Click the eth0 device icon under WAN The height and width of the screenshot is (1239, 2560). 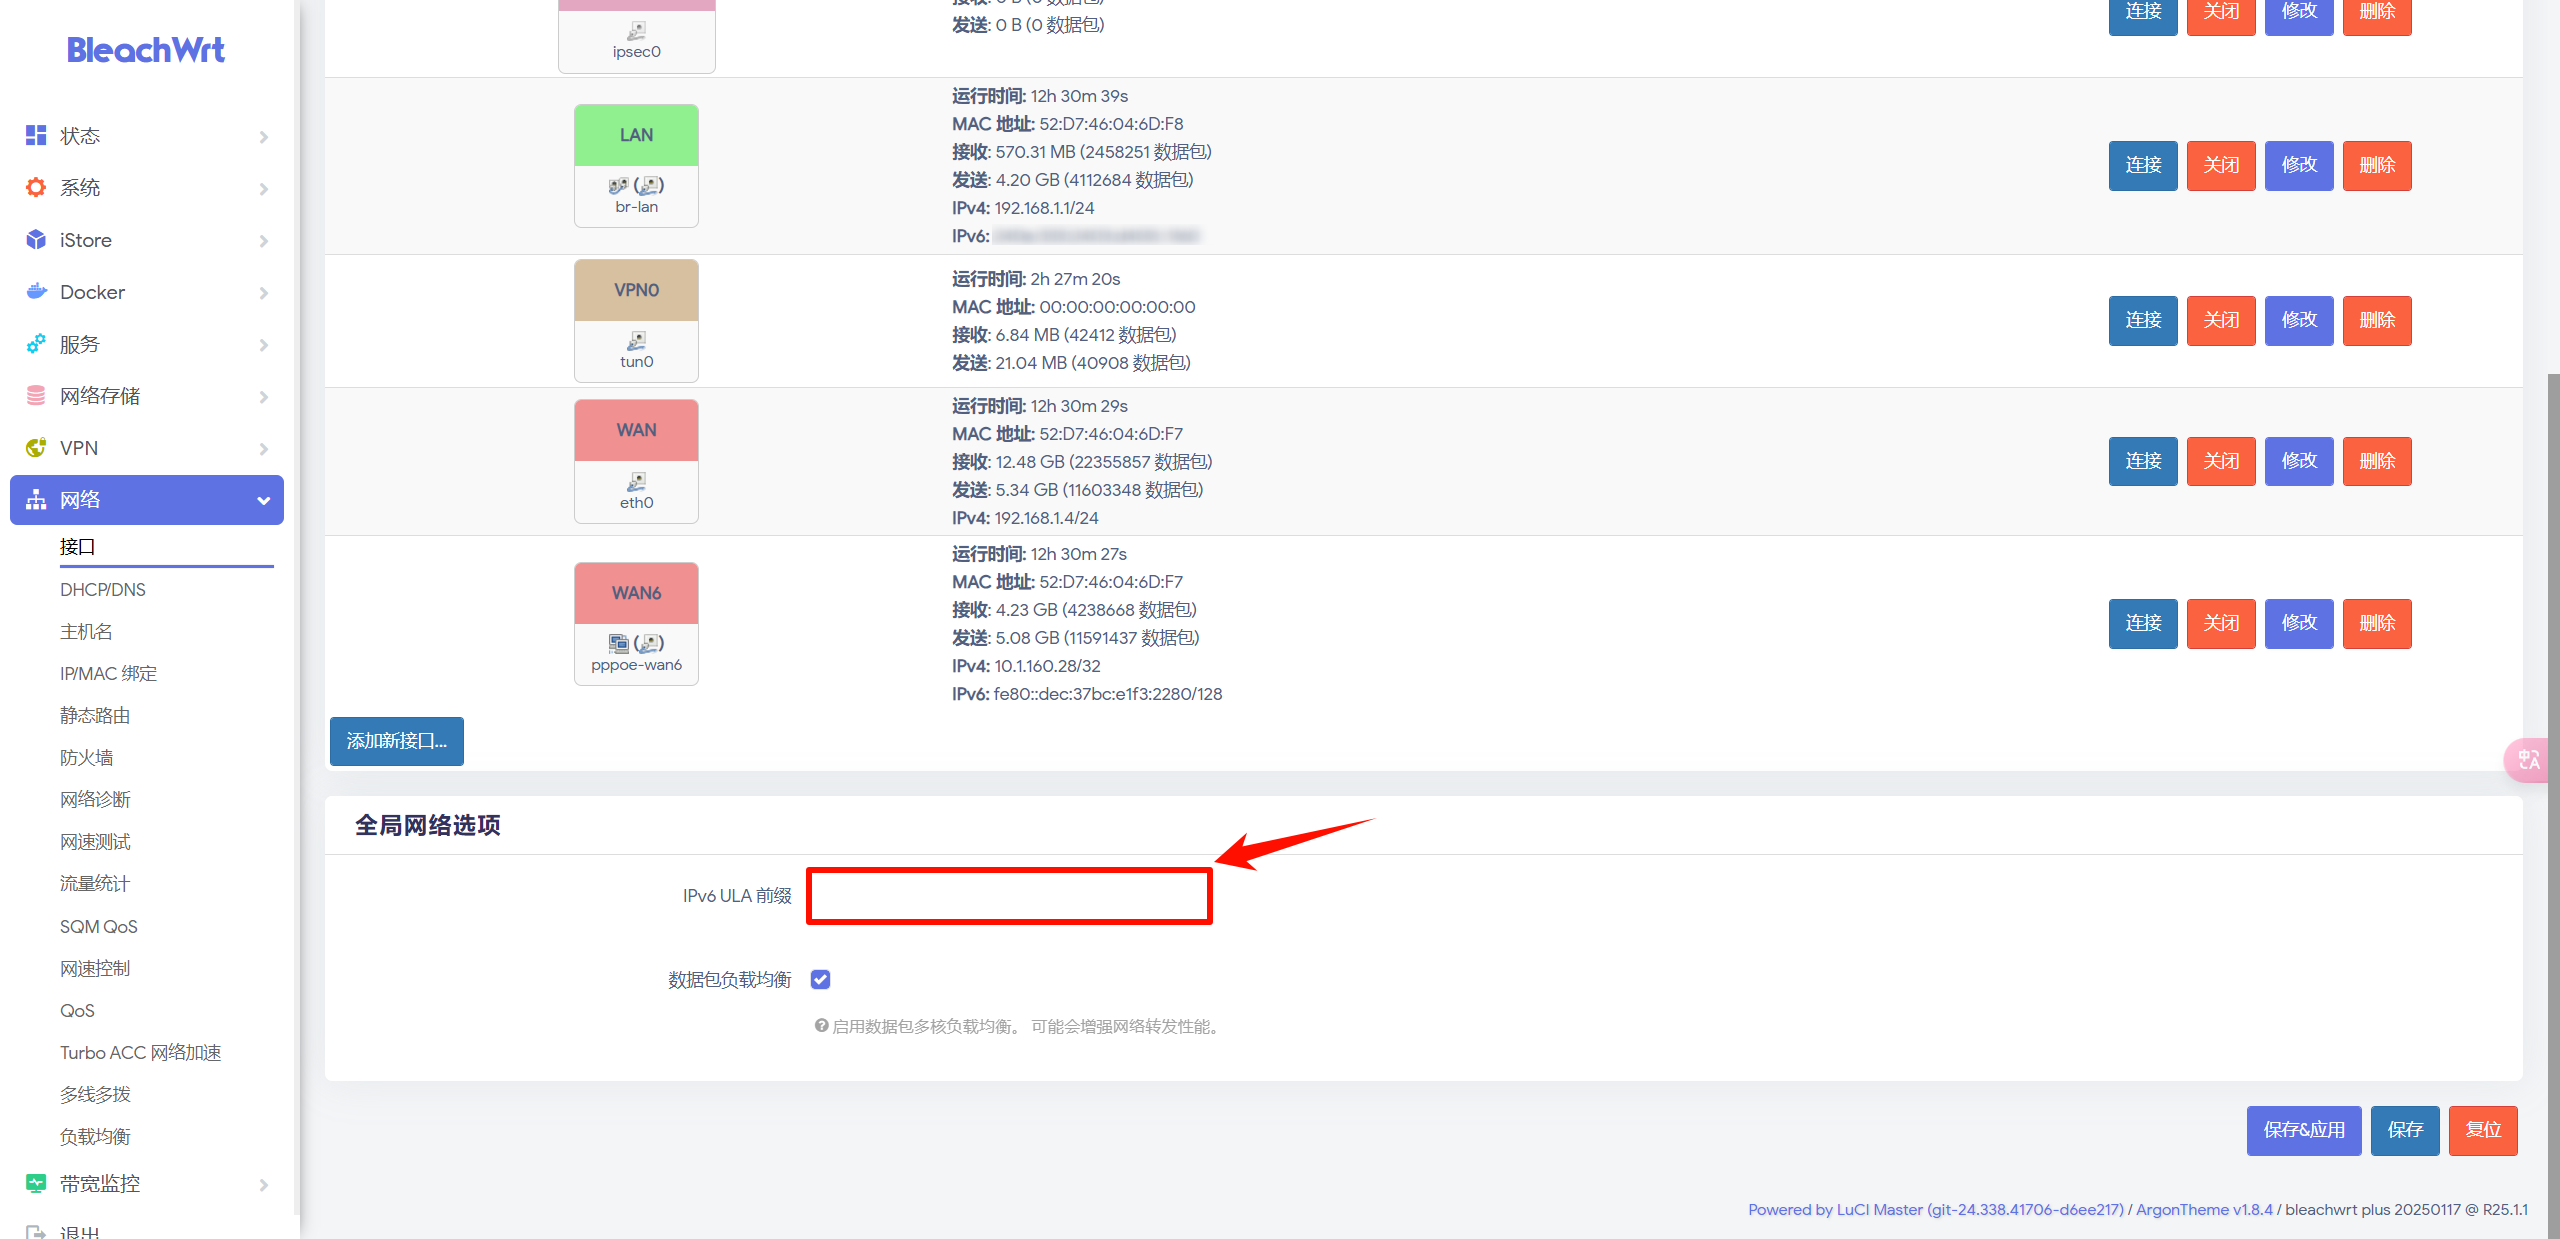[636, 482]
